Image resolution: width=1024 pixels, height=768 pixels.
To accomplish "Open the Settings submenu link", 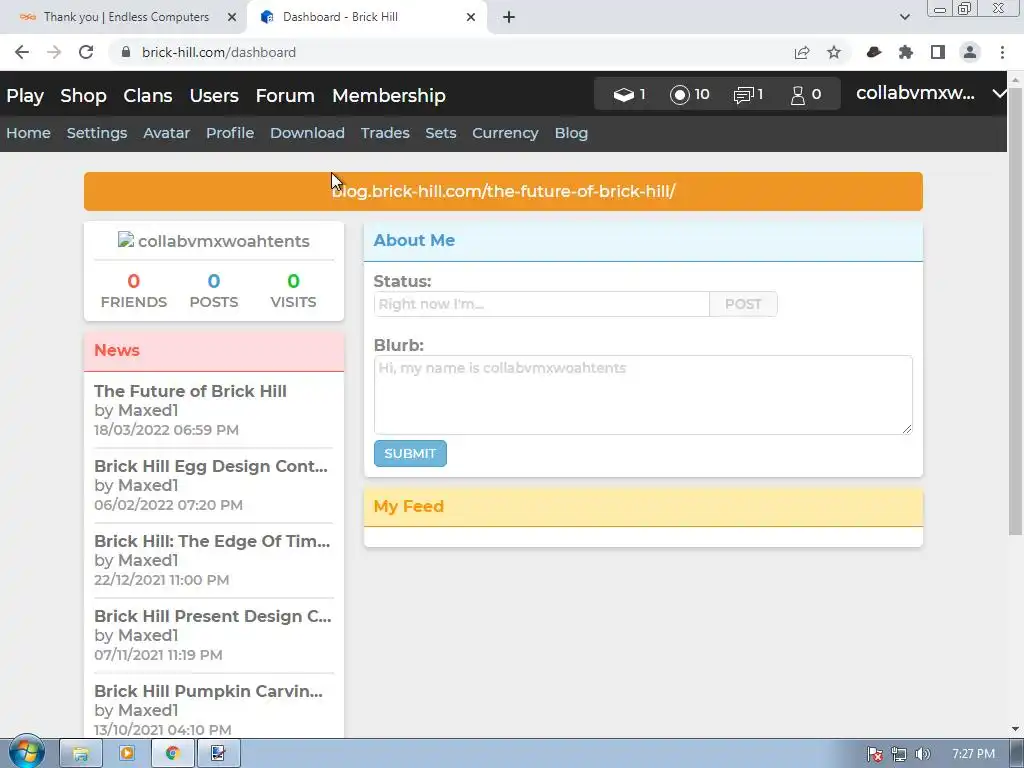I will point(97,133).
